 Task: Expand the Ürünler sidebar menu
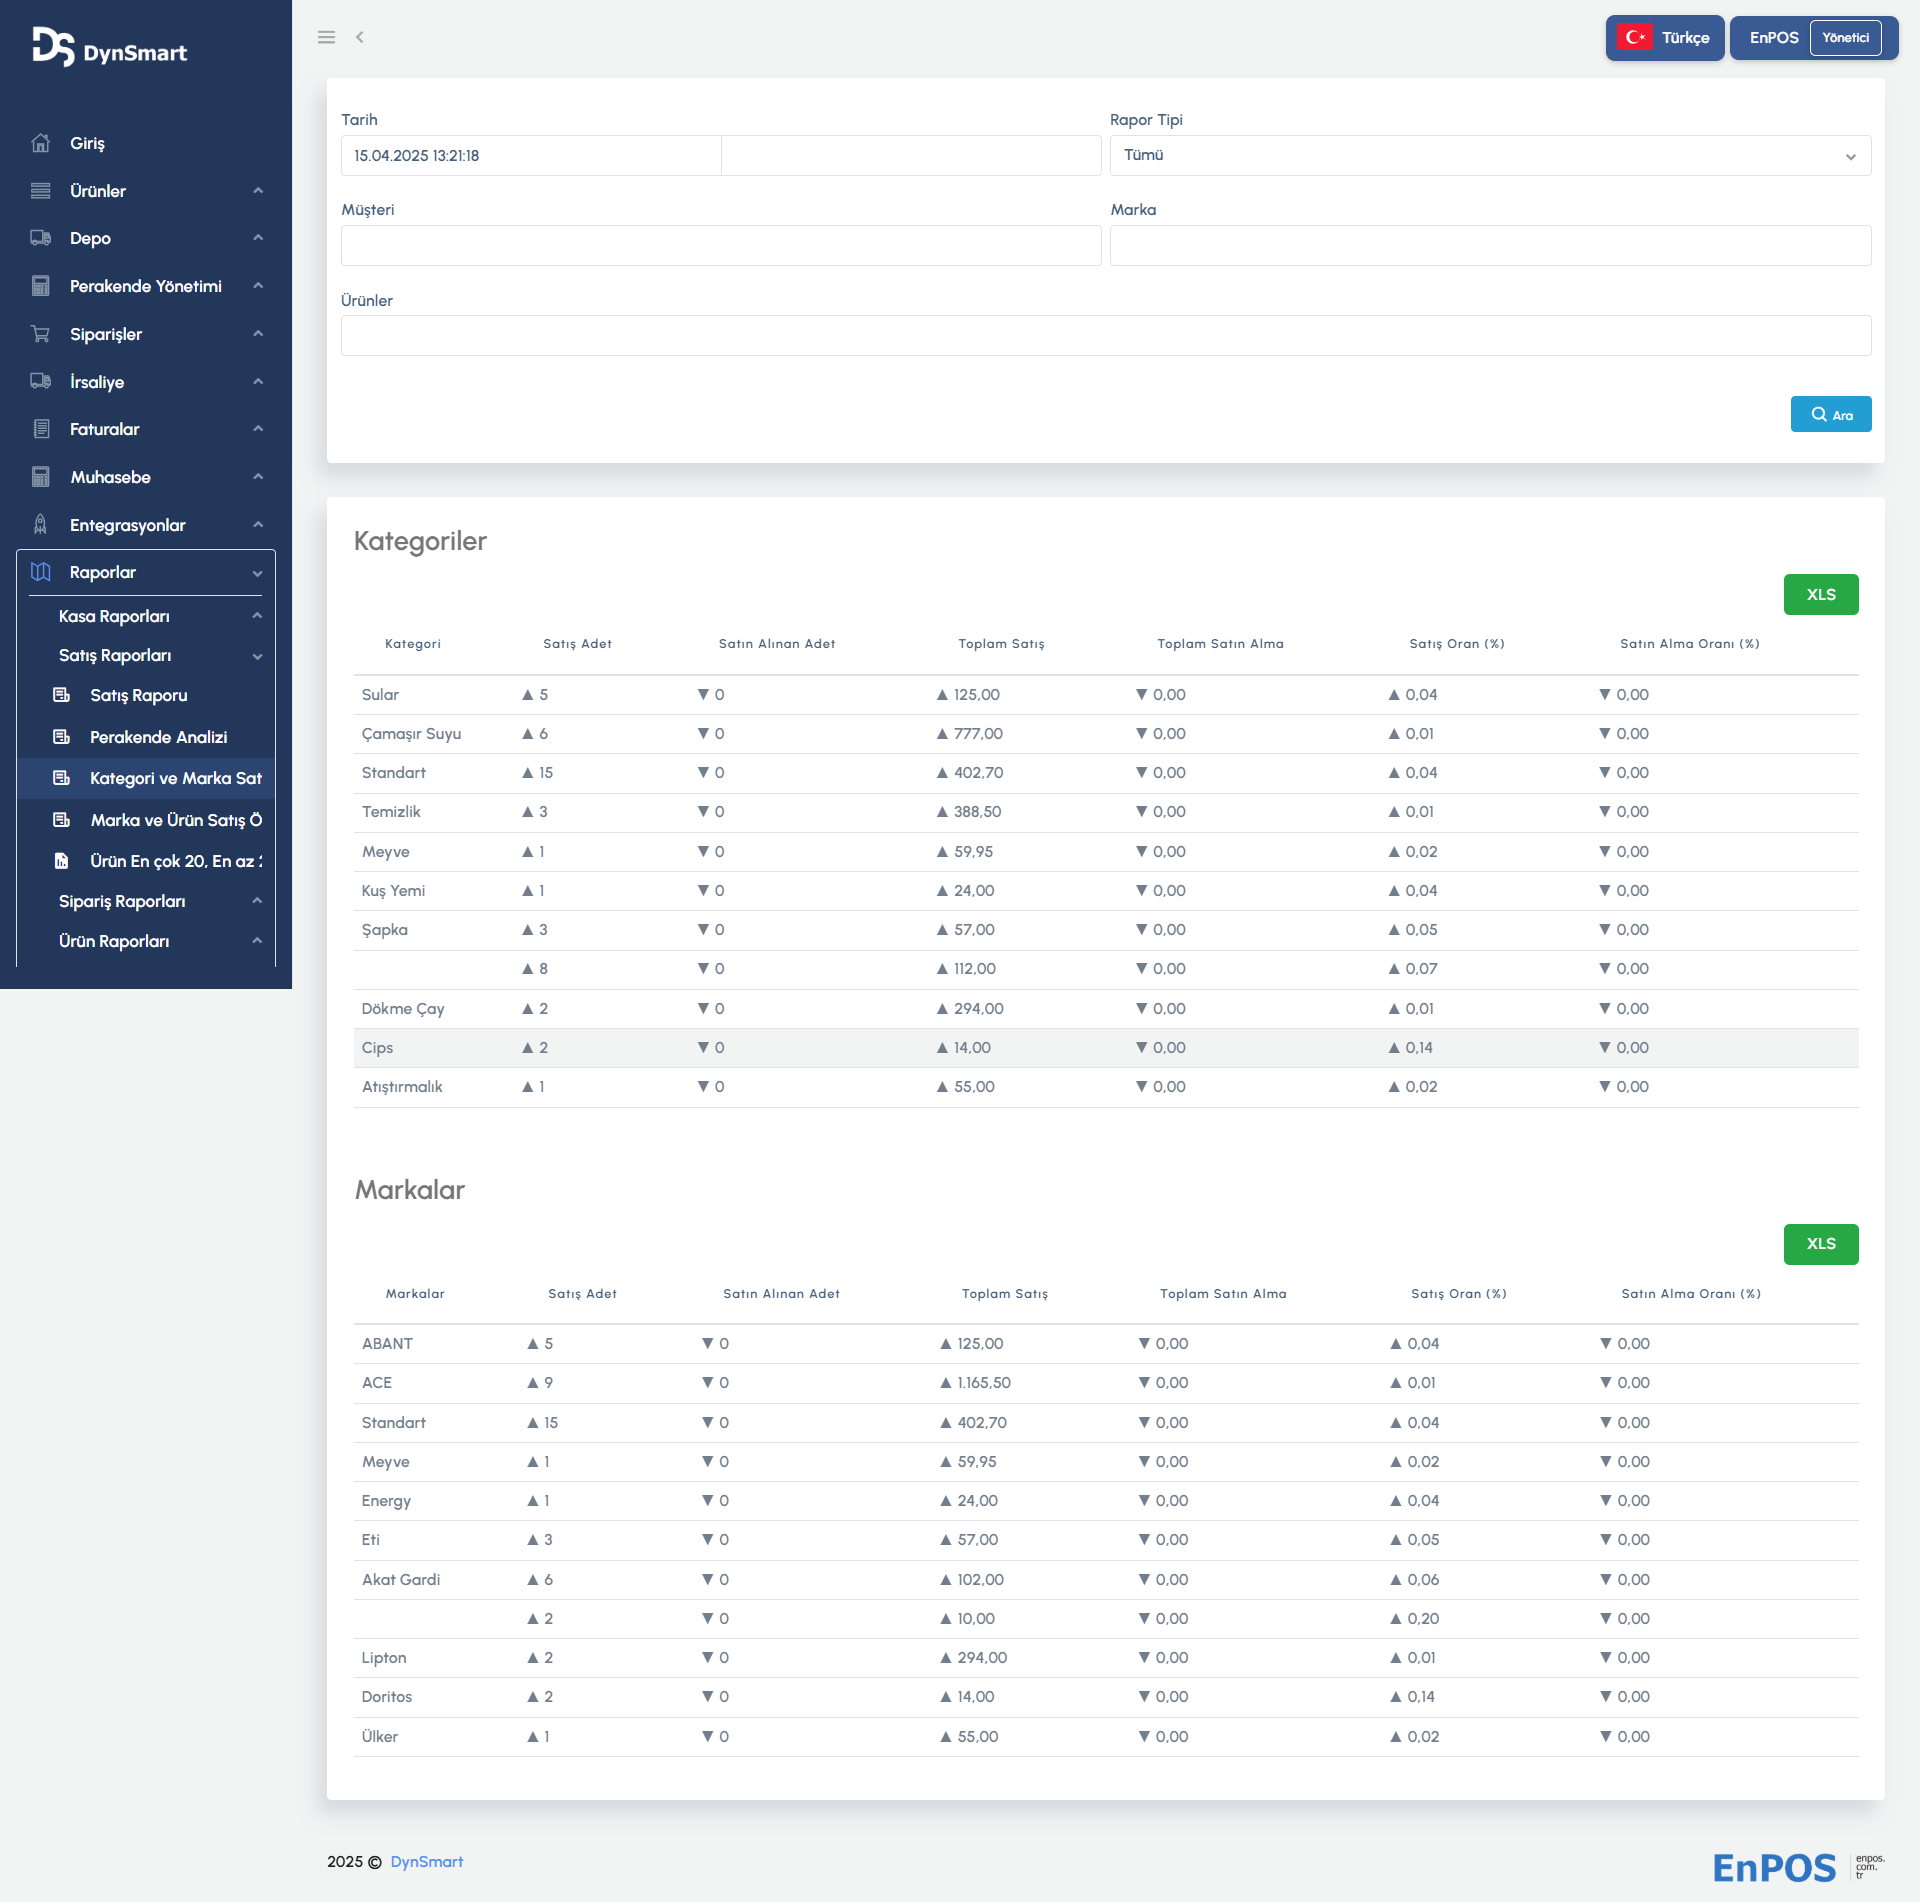tap(148, 191)
